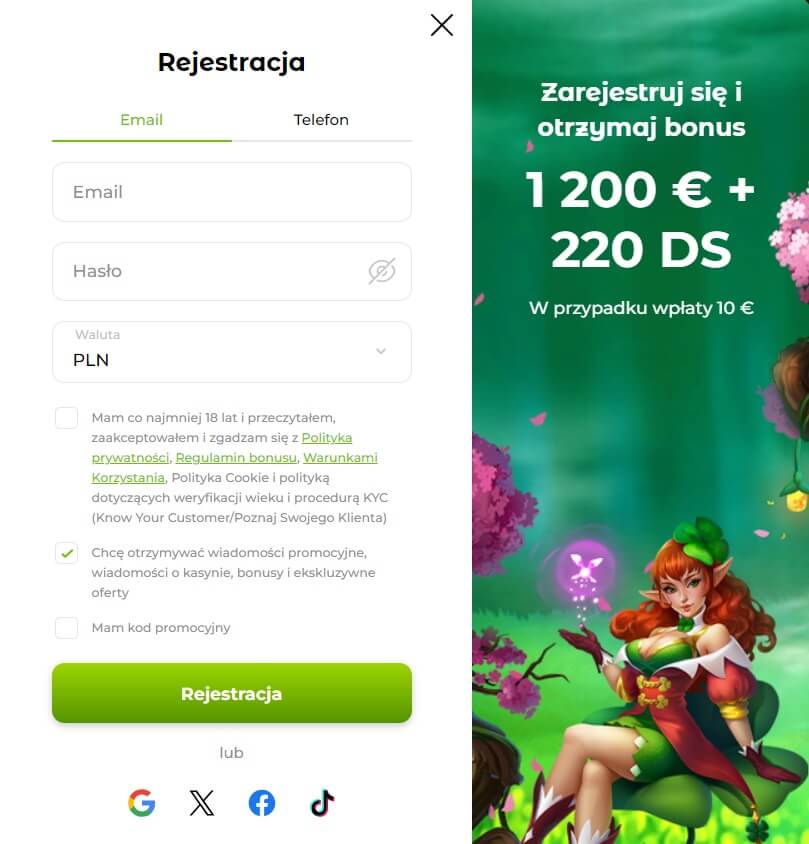The height and width of the screenshot is (844, 809).
Task: Expand the currency chevron arrow
Action: click(x=381, y=351)
